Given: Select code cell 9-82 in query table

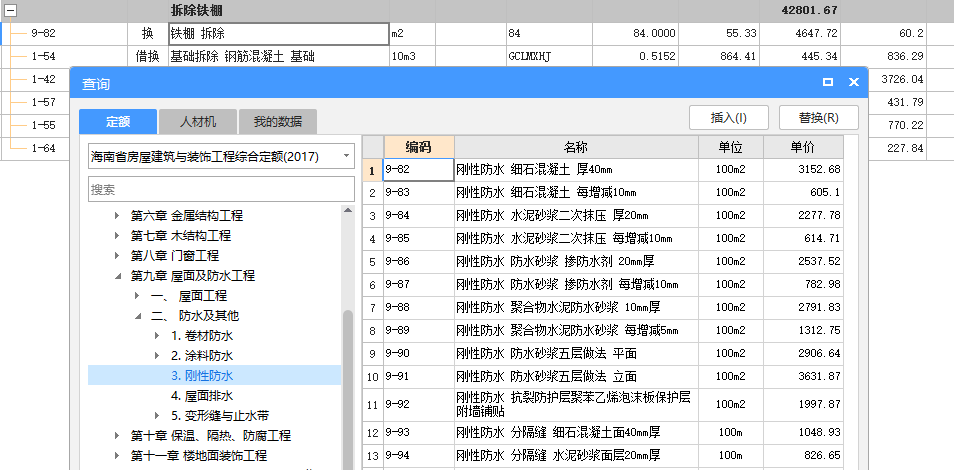Looking at the screenshot, I should 419,170.
